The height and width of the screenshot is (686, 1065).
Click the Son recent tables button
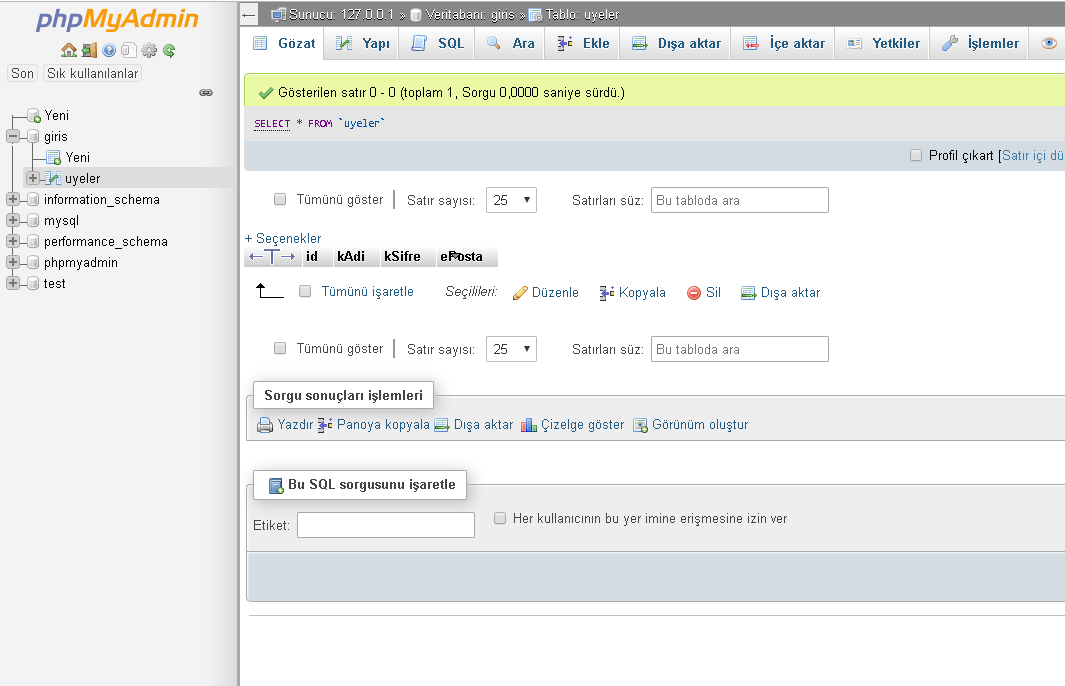[x=22, y=73]
